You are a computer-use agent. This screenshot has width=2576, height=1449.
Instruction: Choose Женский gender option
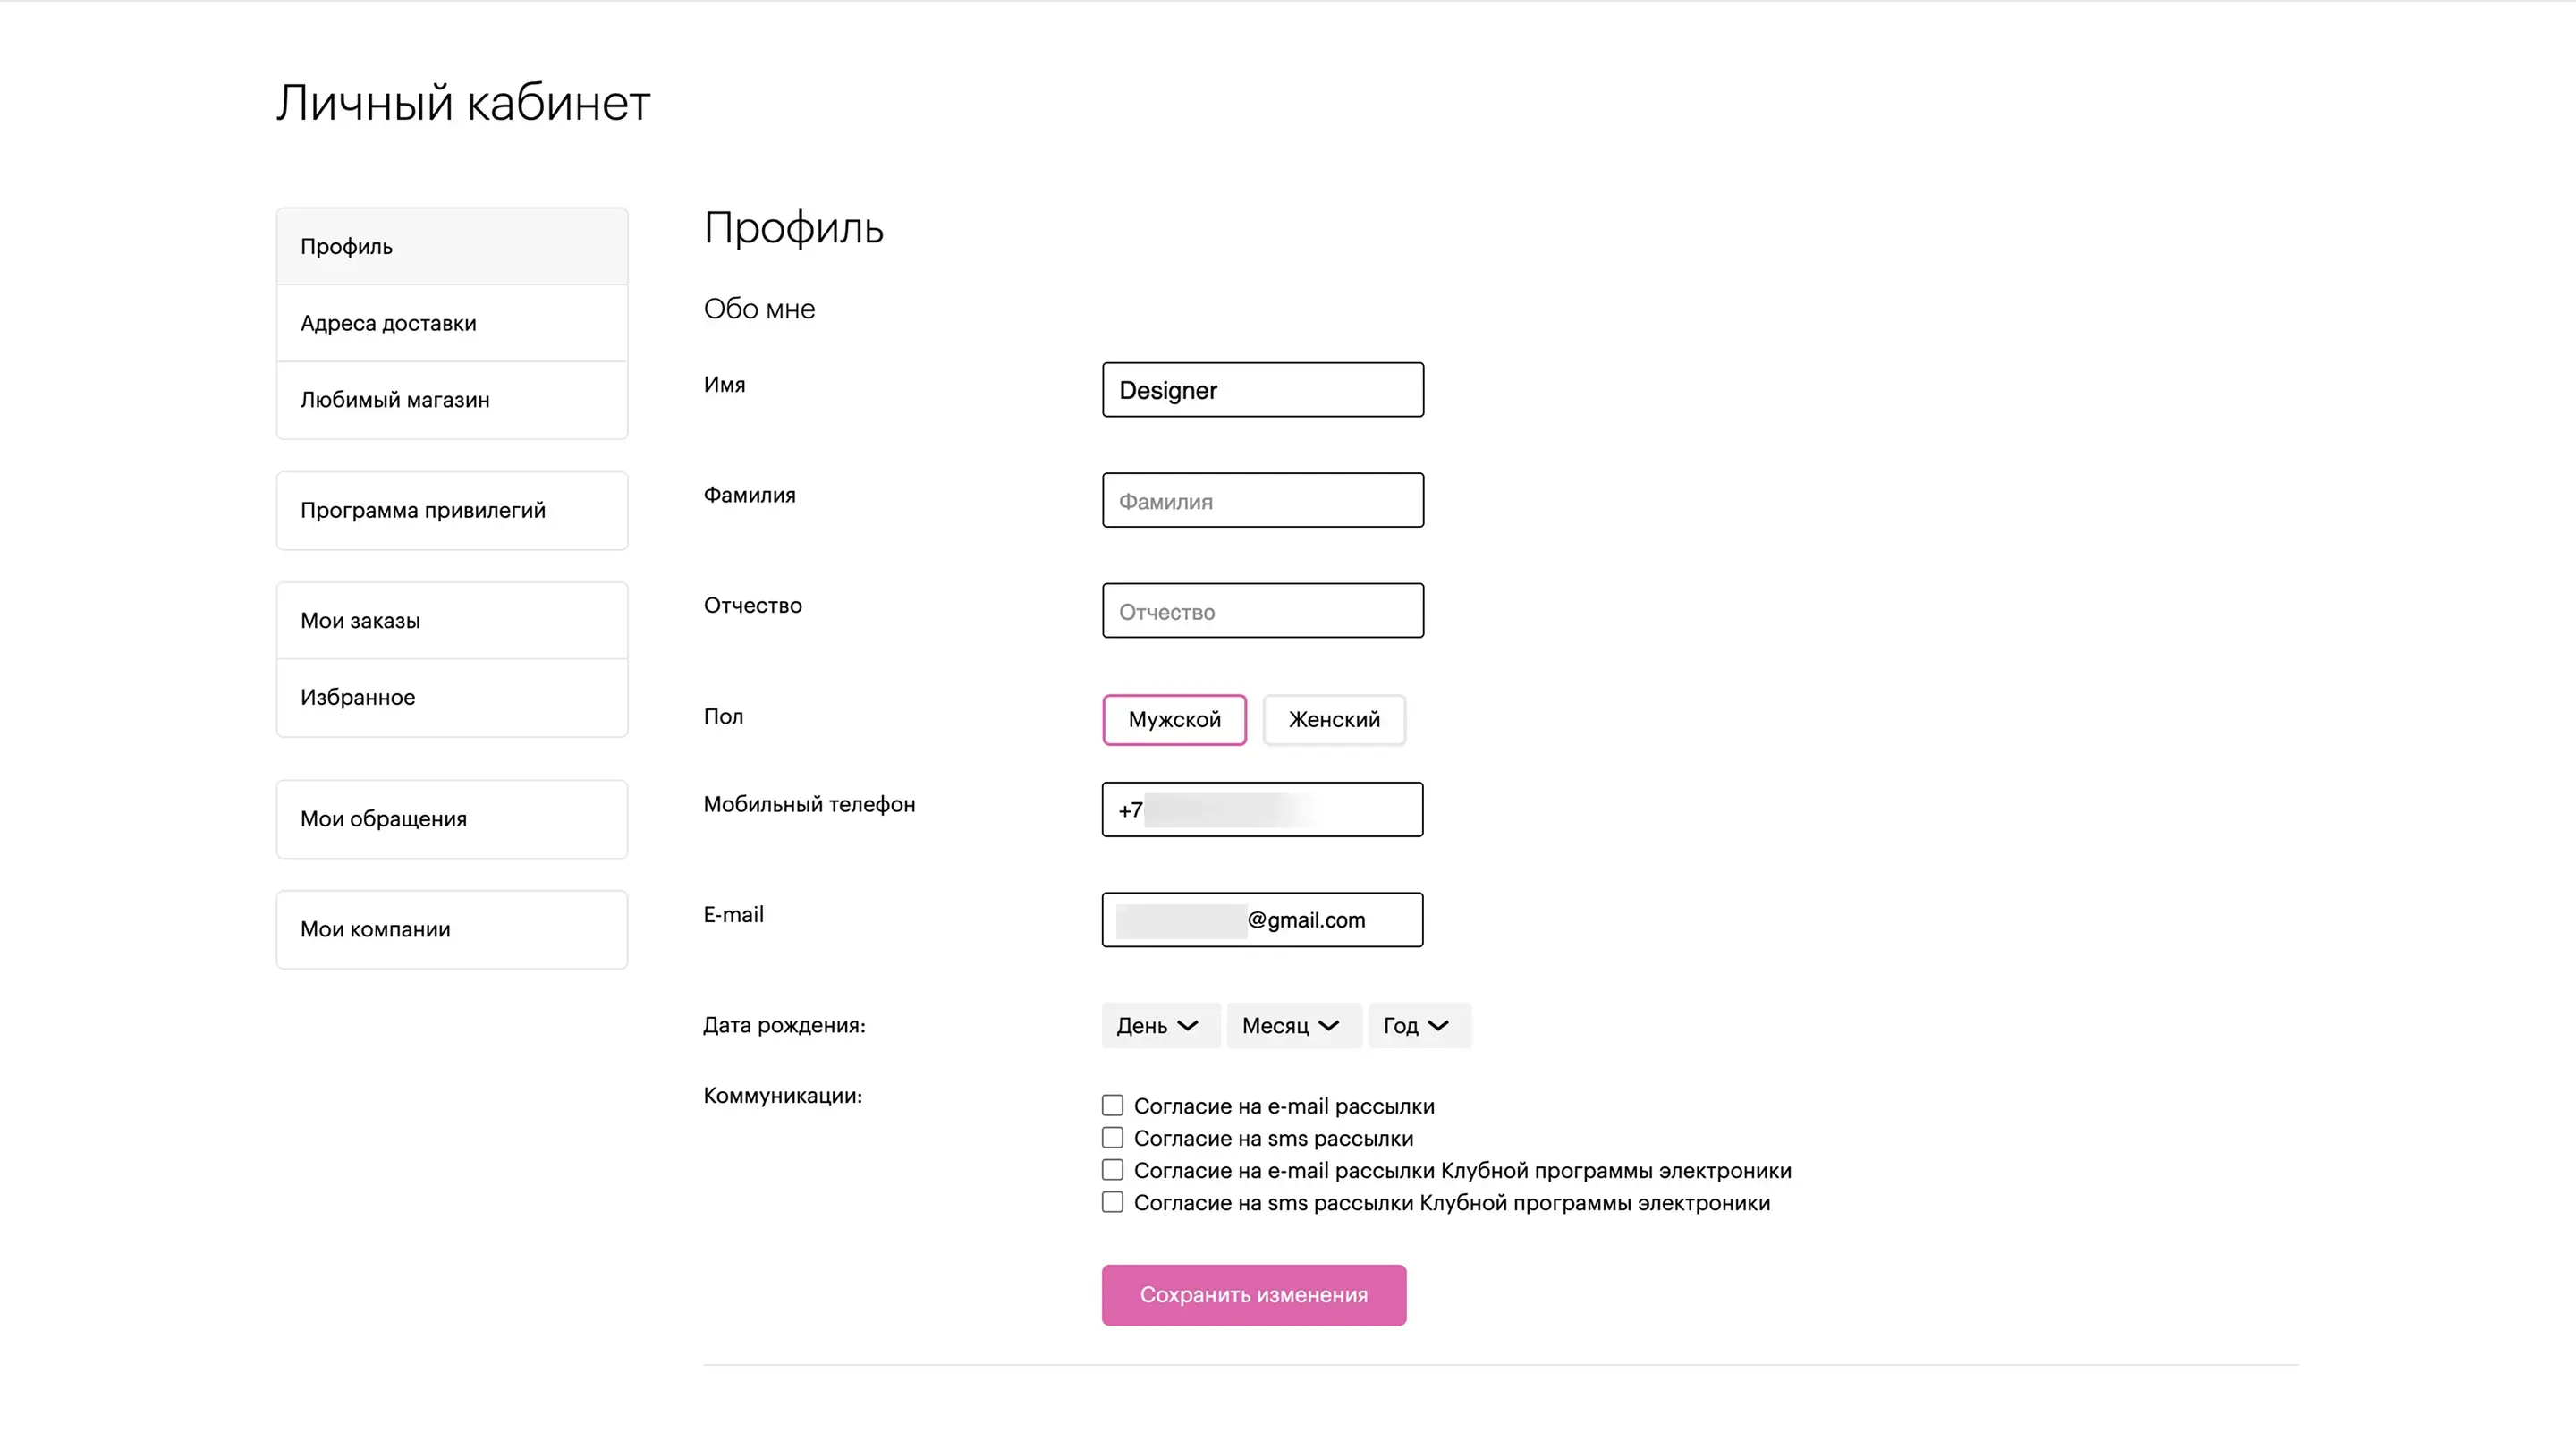pos(1333,719)
